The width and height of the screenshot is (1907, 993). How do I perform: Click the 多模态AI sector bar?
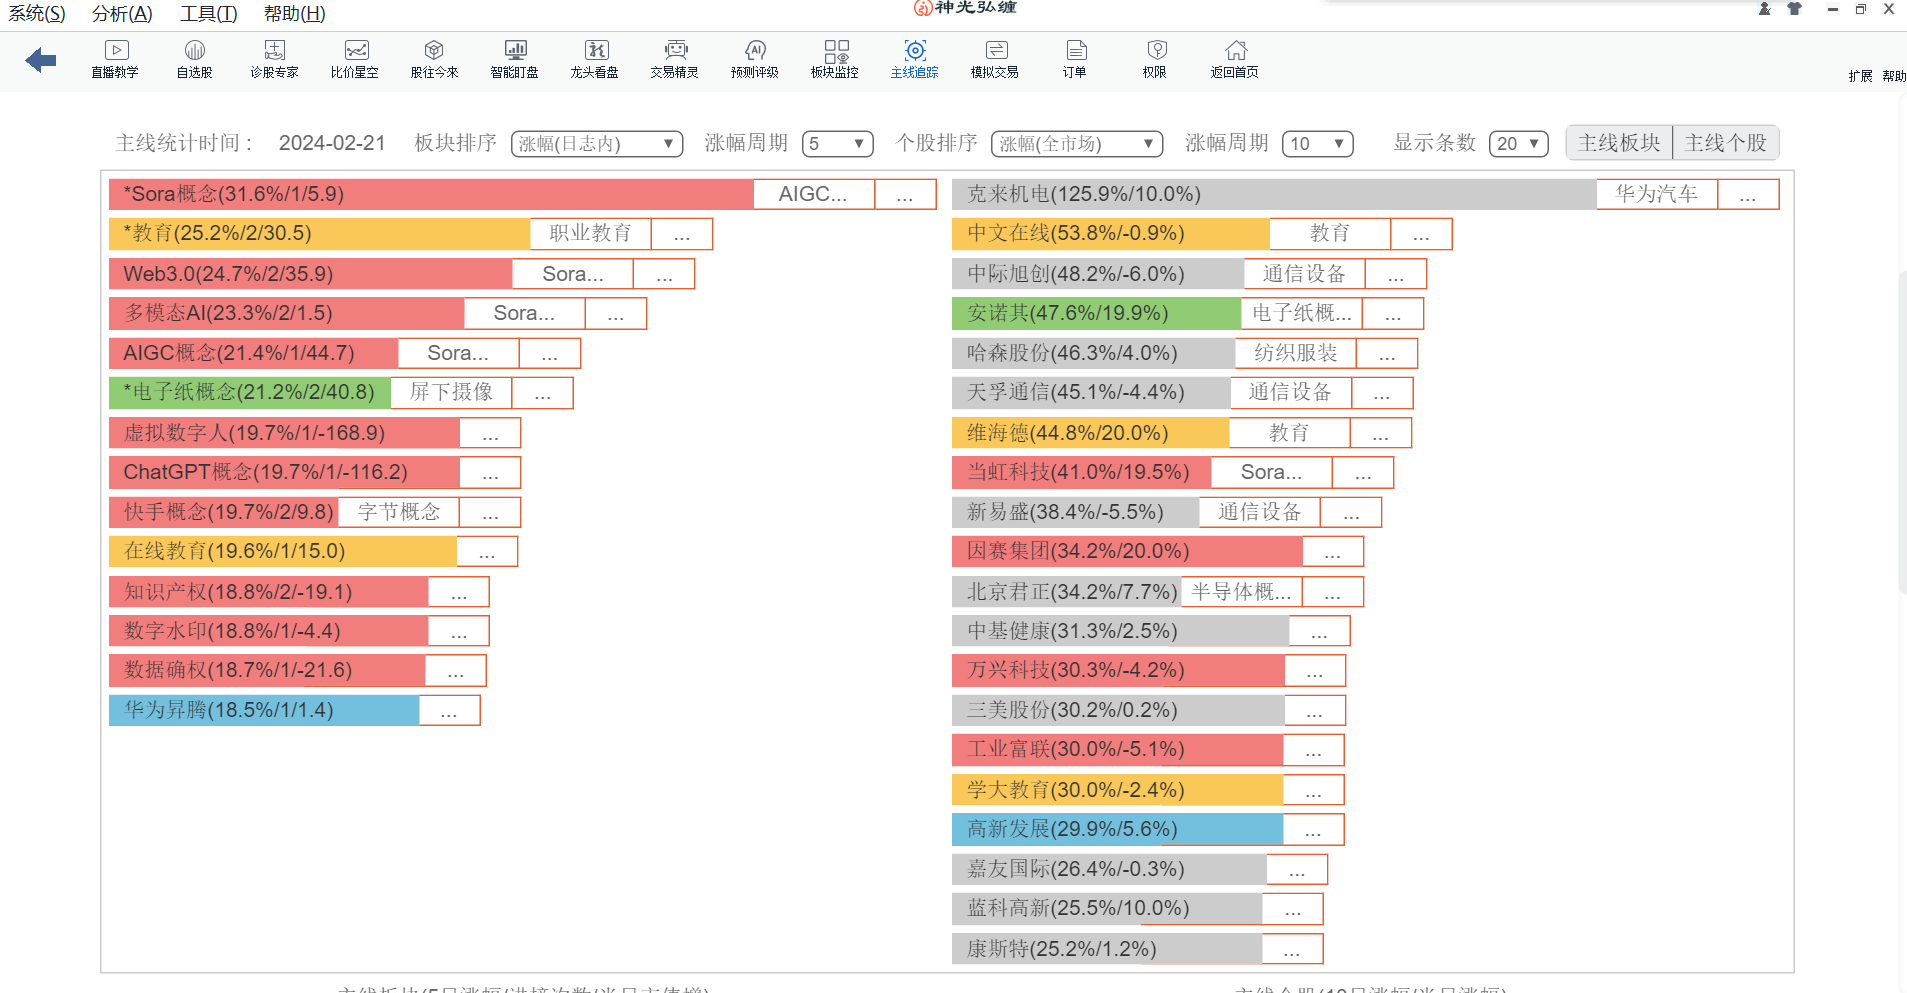286,313
